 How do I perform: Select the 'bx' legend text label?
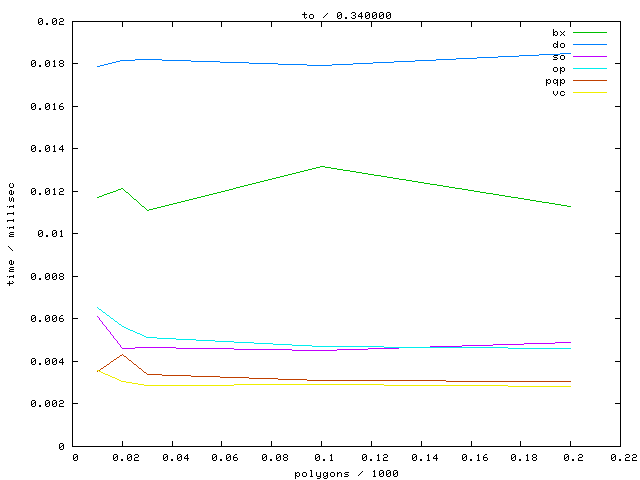(x=558, y=33)
